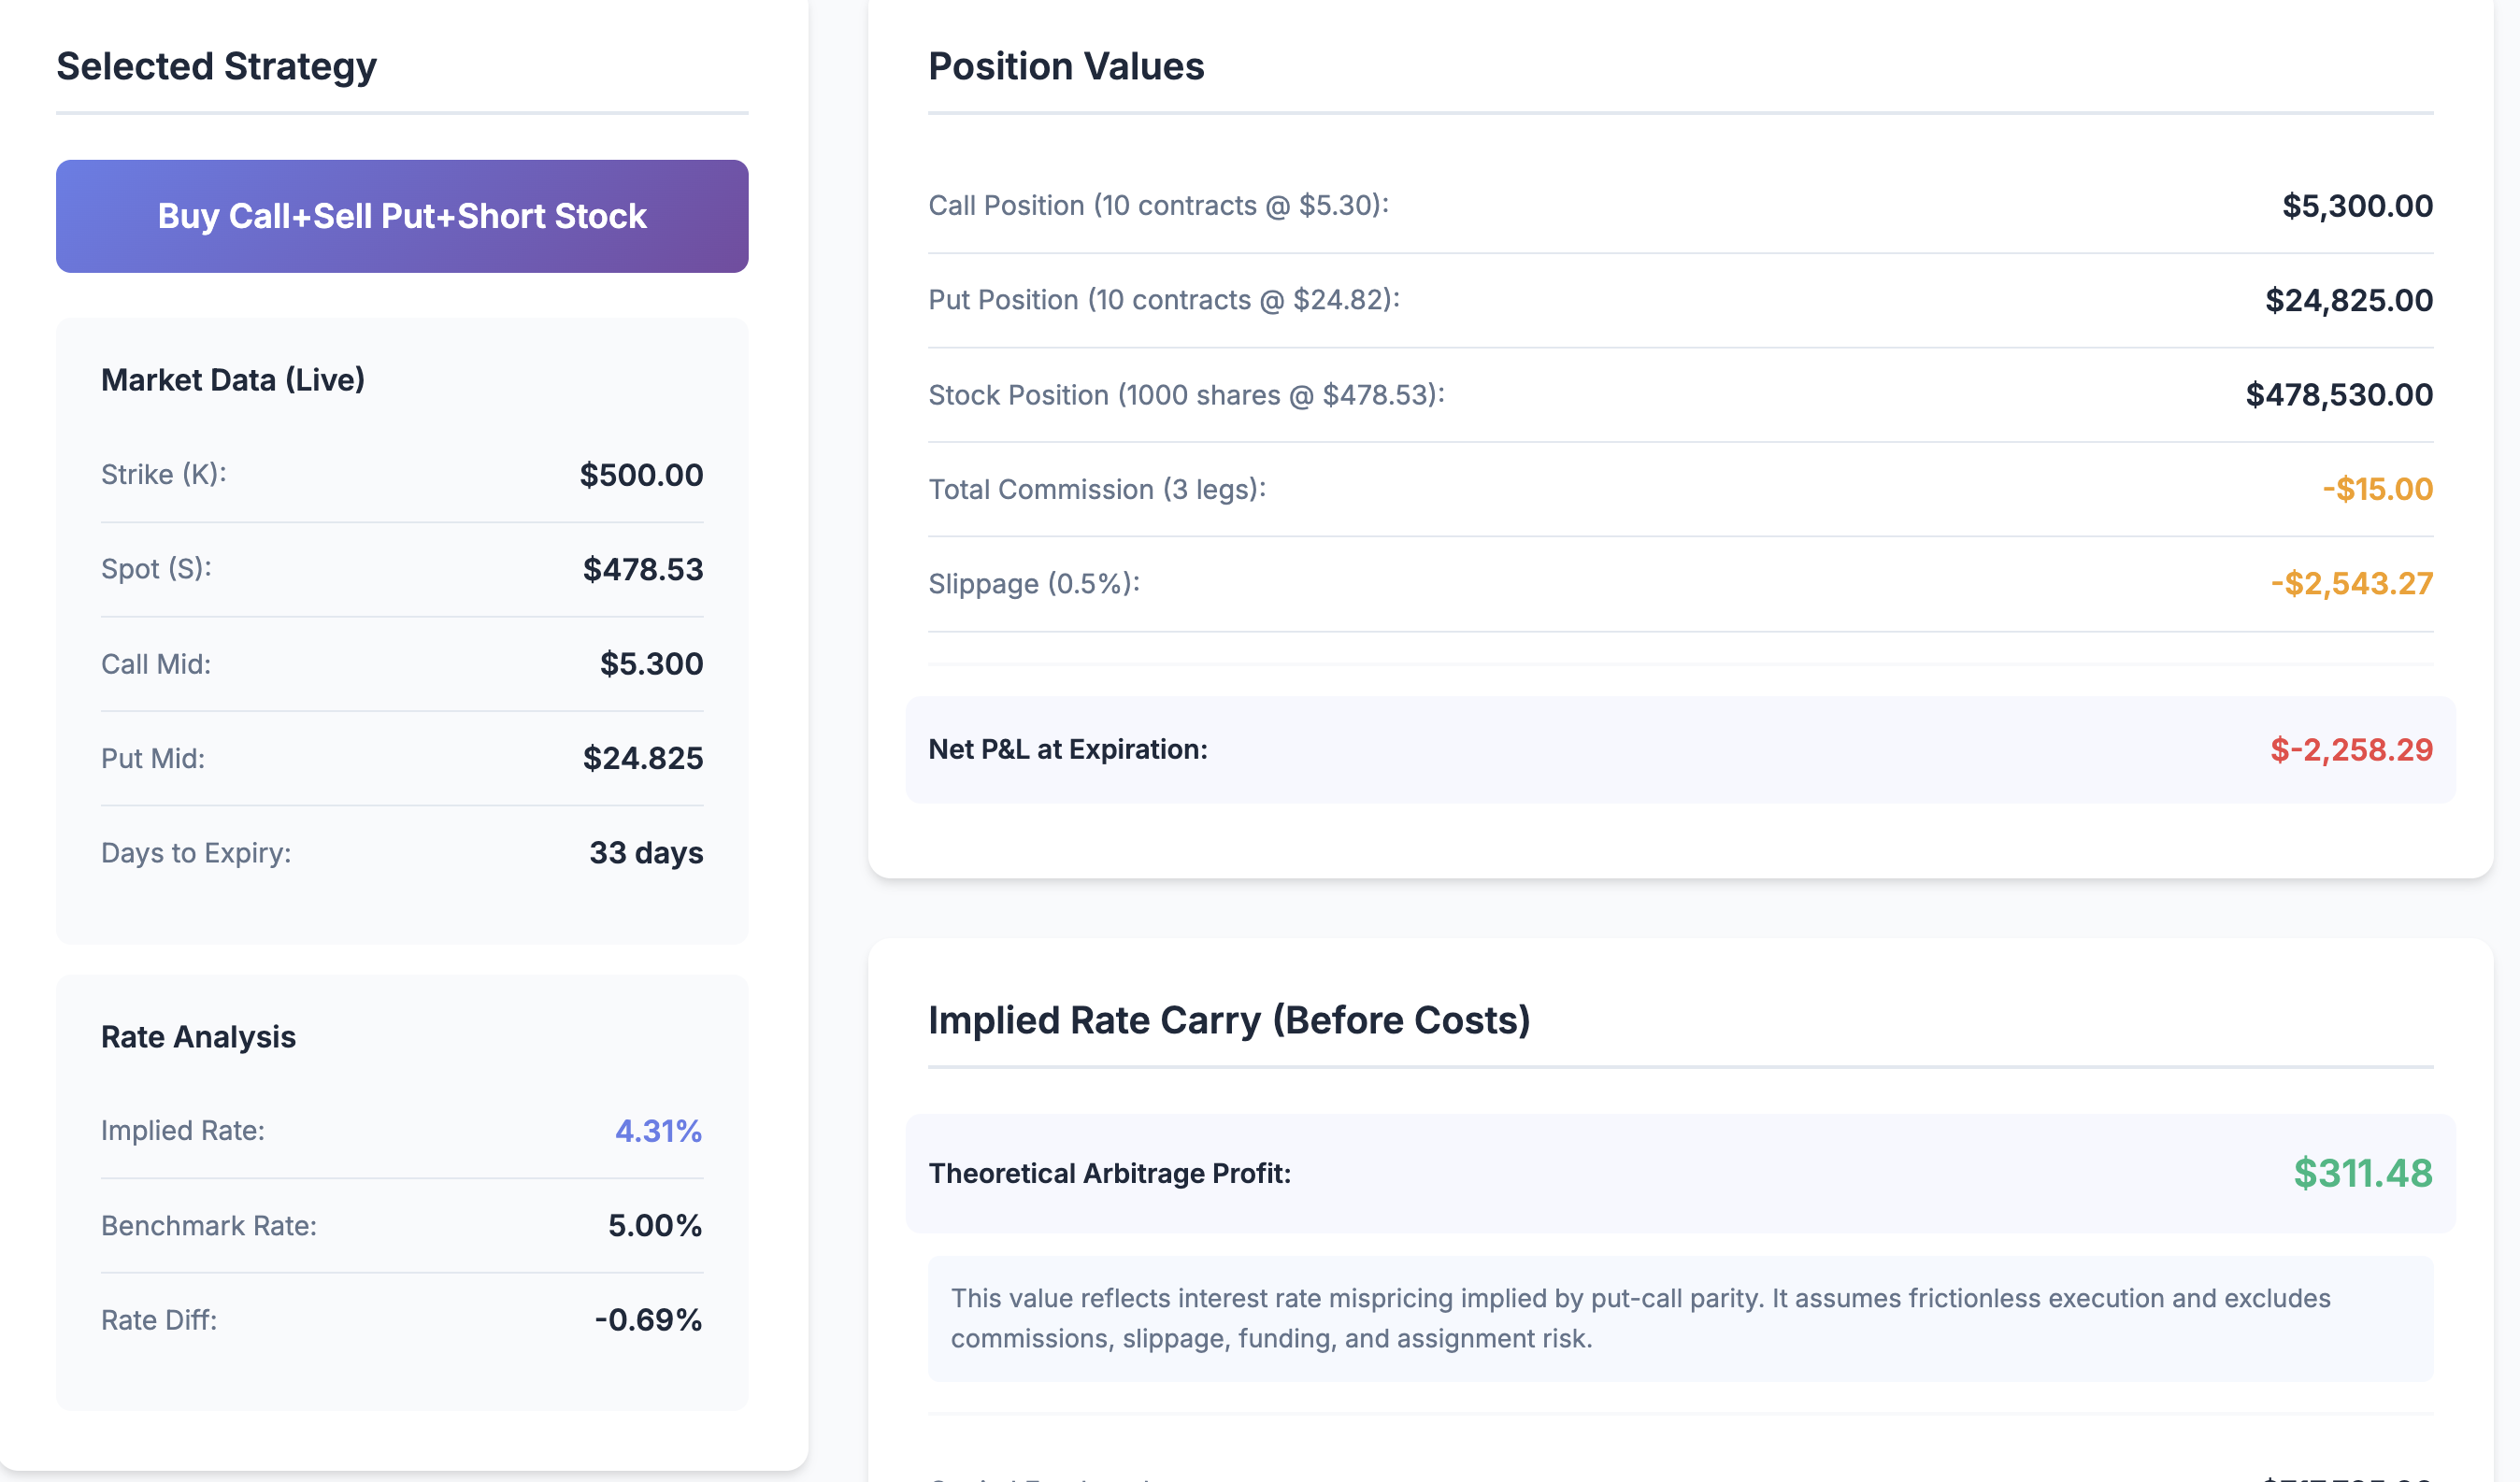Viewport: 2520px width, 1482px height.
Task: Select the Benchmark Rate 5.00%
Action: tap(655, 1224)
